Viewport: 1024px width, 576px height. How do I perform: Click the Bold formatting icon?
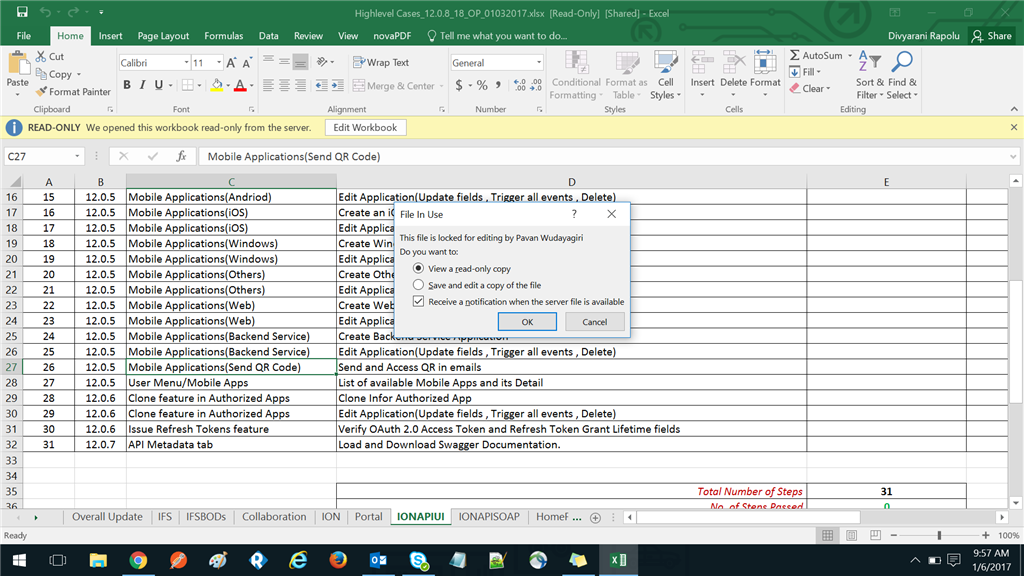click(128, 86)
